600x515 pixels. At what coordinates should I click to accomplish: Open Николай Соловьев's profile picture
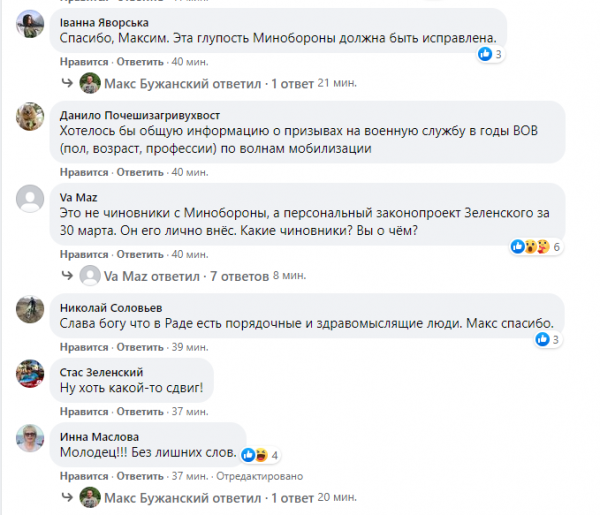pyautogui.click(x=30, y=306)
